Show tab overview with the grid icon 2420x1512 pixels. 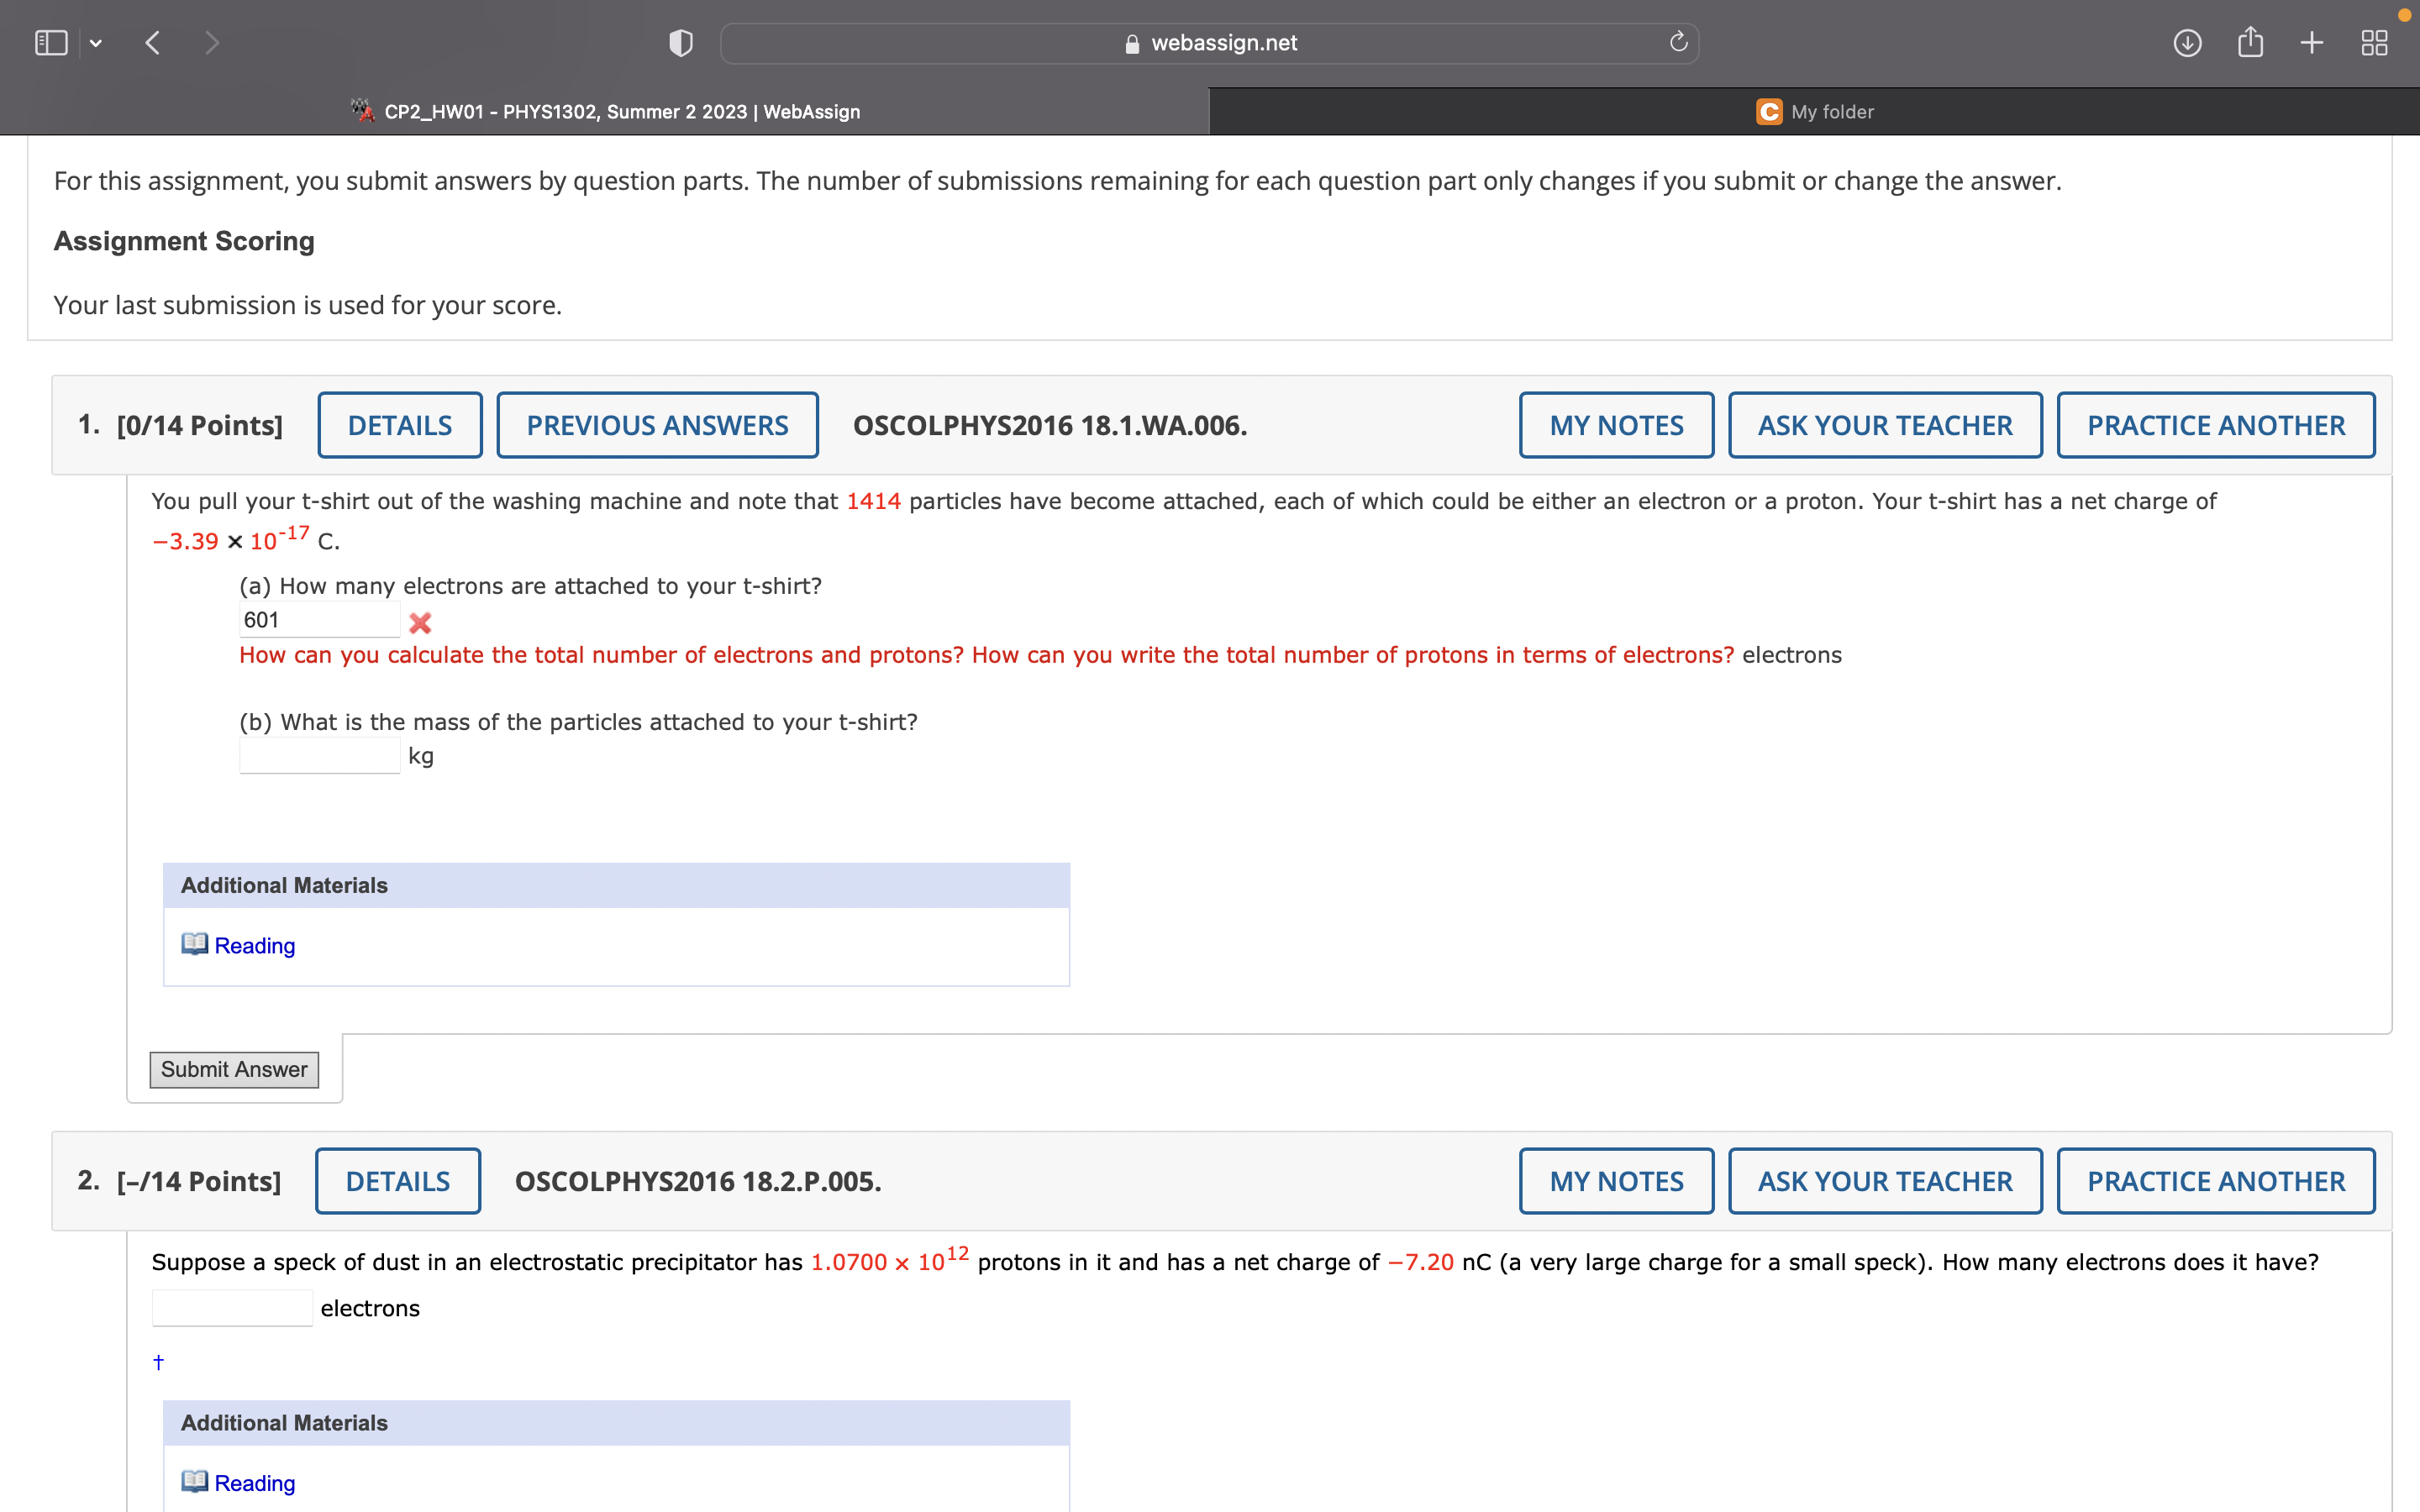[2374, 42]
